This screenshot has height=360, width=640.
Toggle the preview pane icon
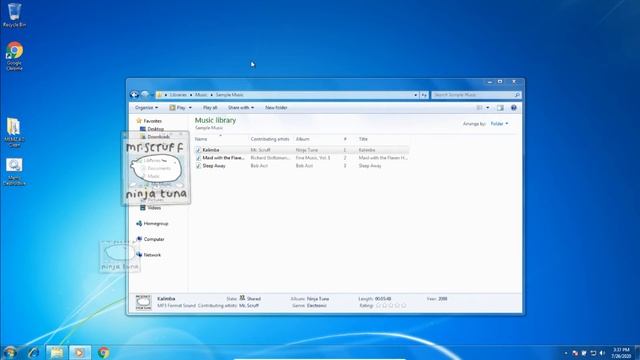coord(500,108)
